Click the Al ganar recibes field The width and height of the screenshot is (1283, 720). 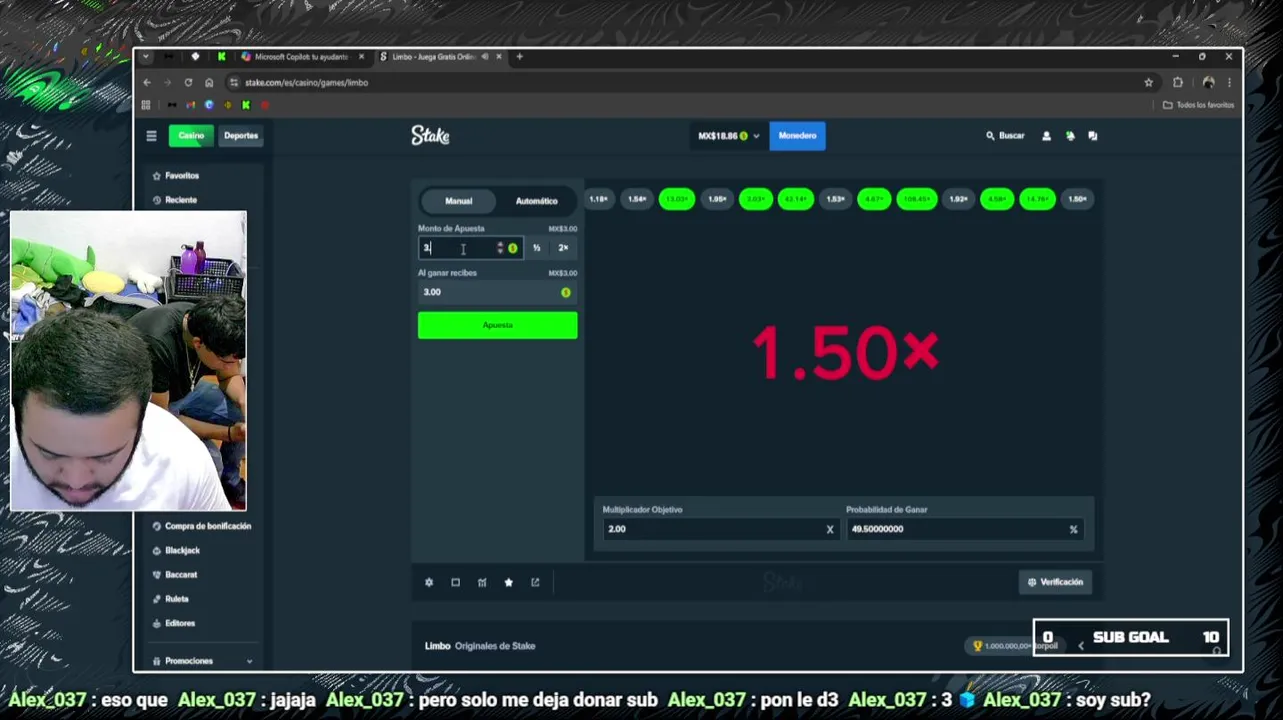[497, 292]
